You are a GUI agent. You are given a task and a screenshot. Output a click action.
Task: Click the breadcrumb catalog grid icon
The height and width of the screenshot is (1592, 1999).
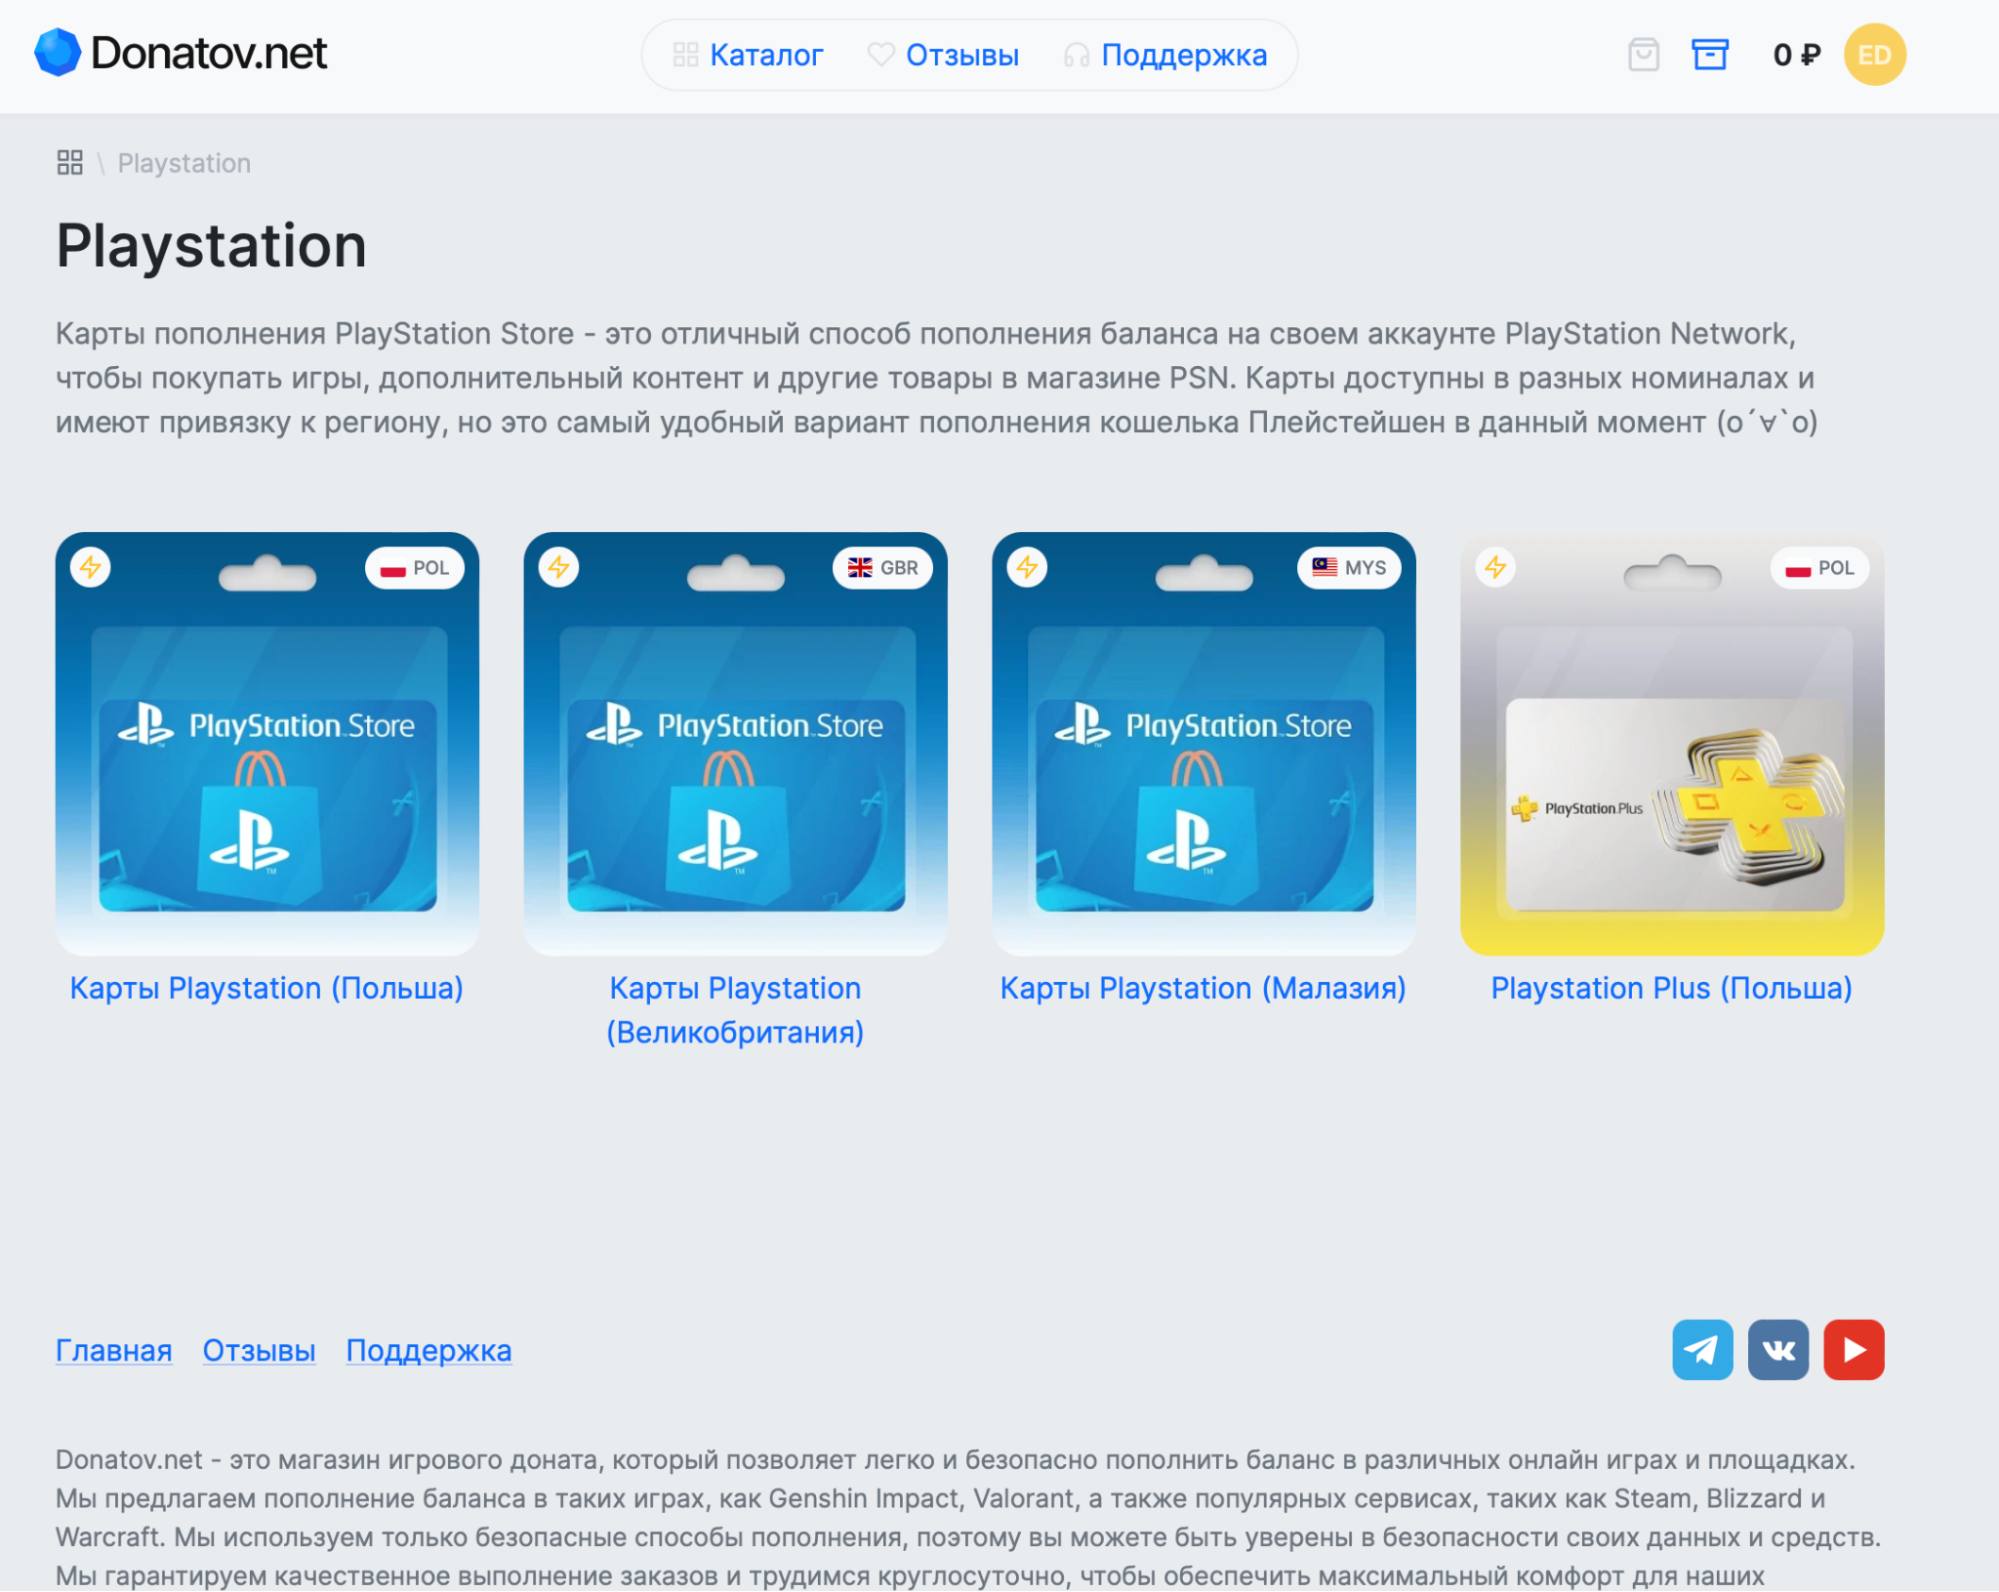[x=70, y=162]
